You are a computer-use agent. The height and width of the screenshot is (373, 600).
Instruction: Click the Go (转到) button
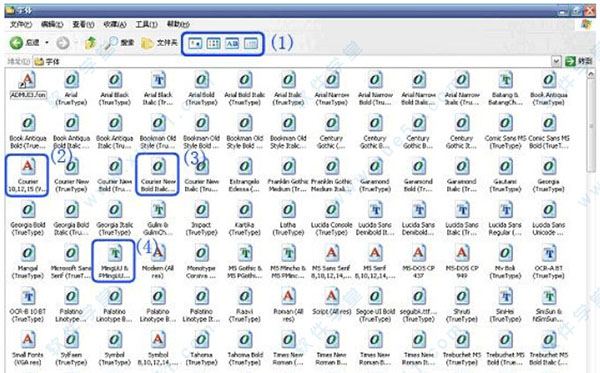(579, 61)
